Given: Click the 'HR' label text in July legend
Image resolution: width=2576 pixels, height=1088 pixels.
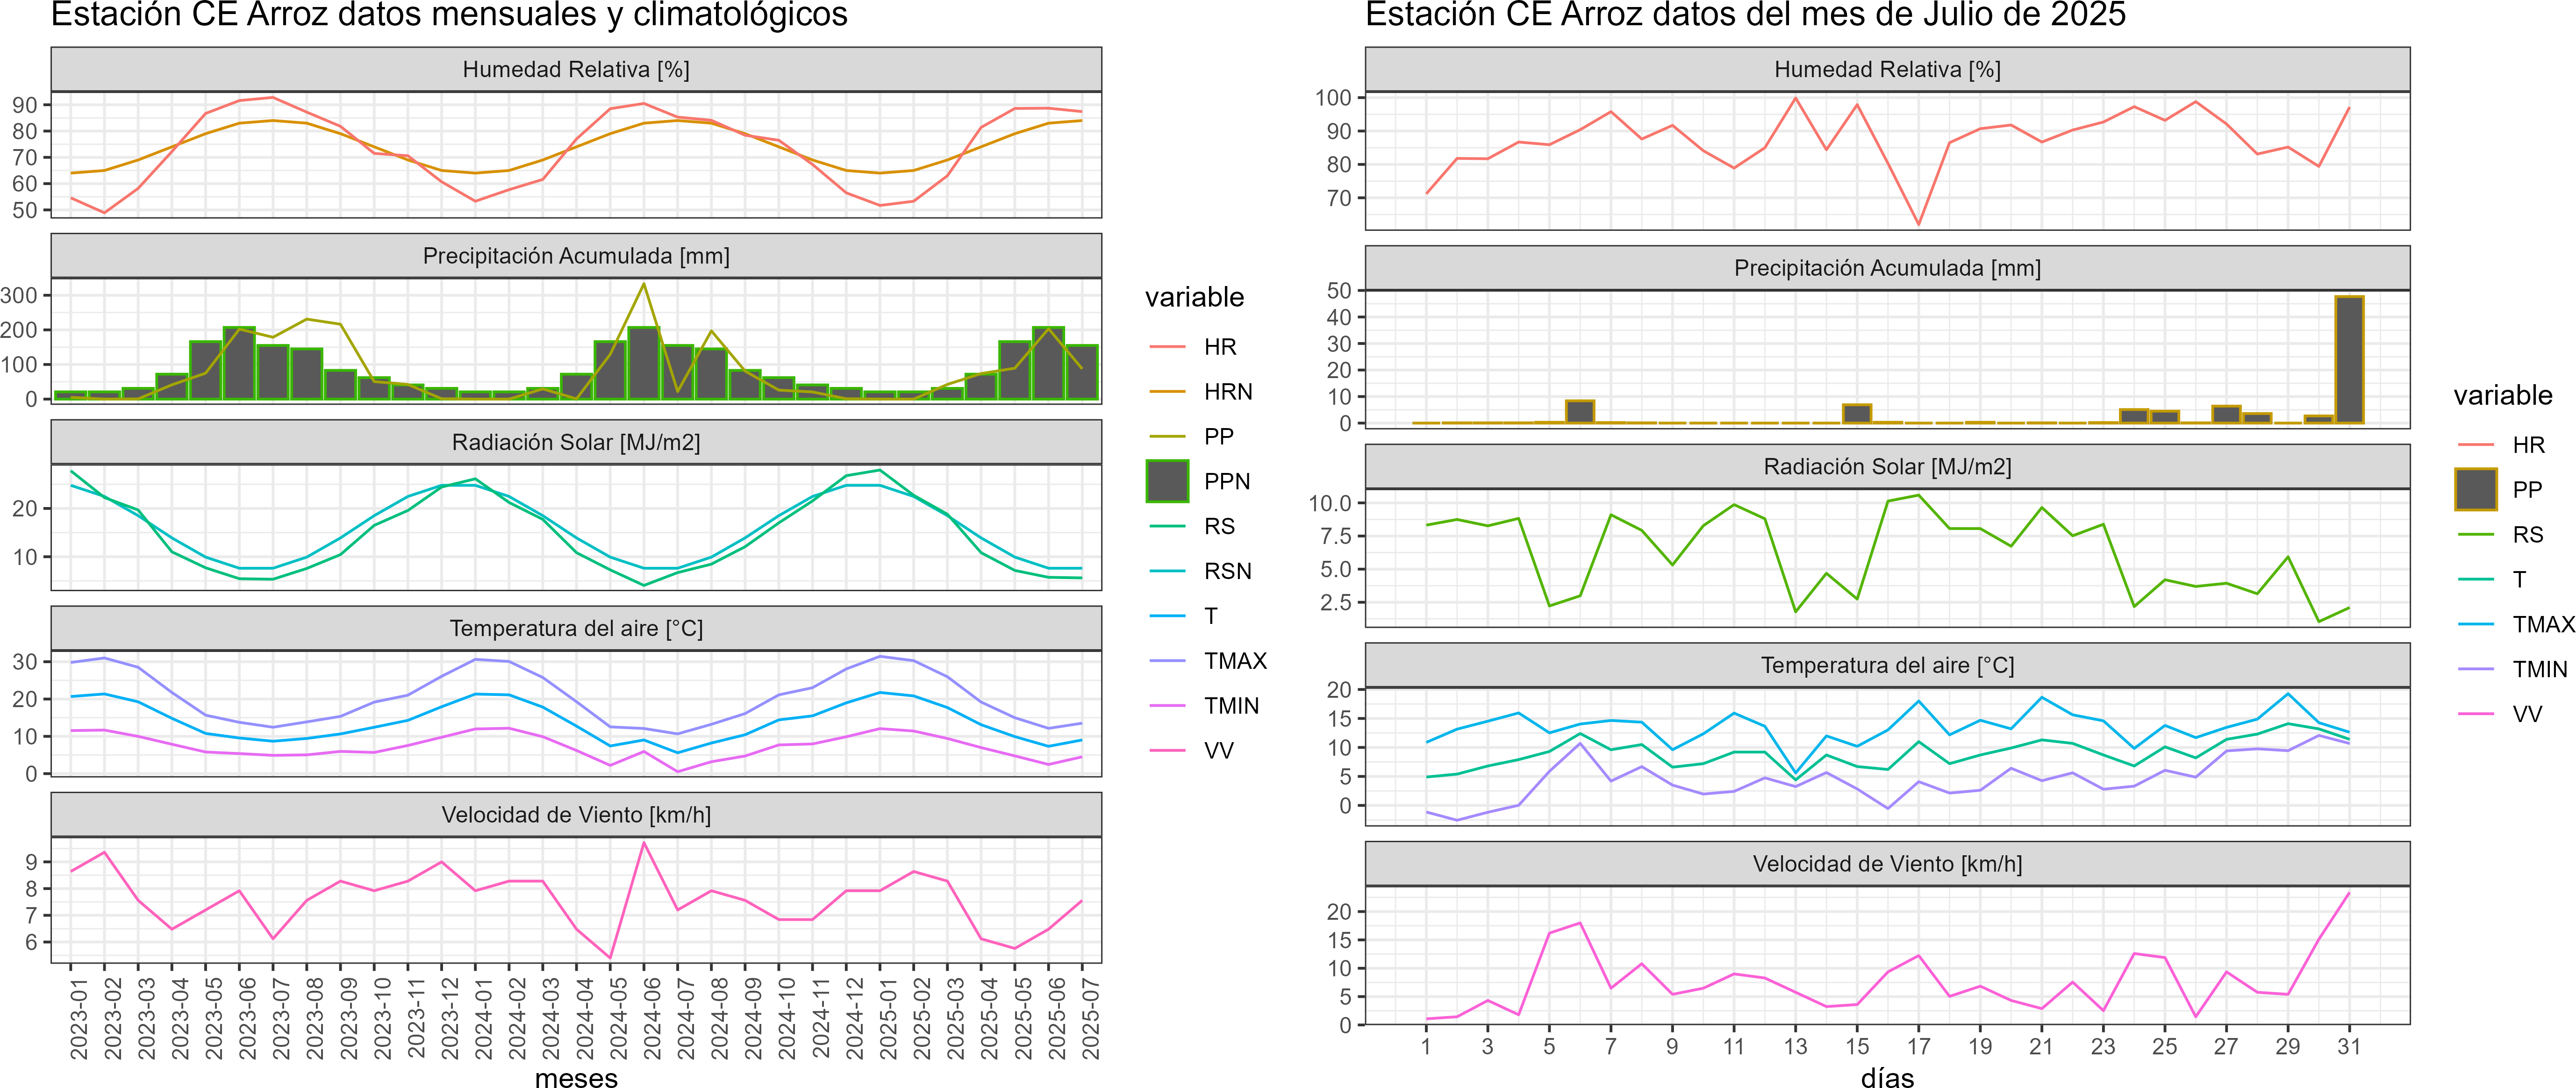Looking at the screenshot, I should (2528, 445).
